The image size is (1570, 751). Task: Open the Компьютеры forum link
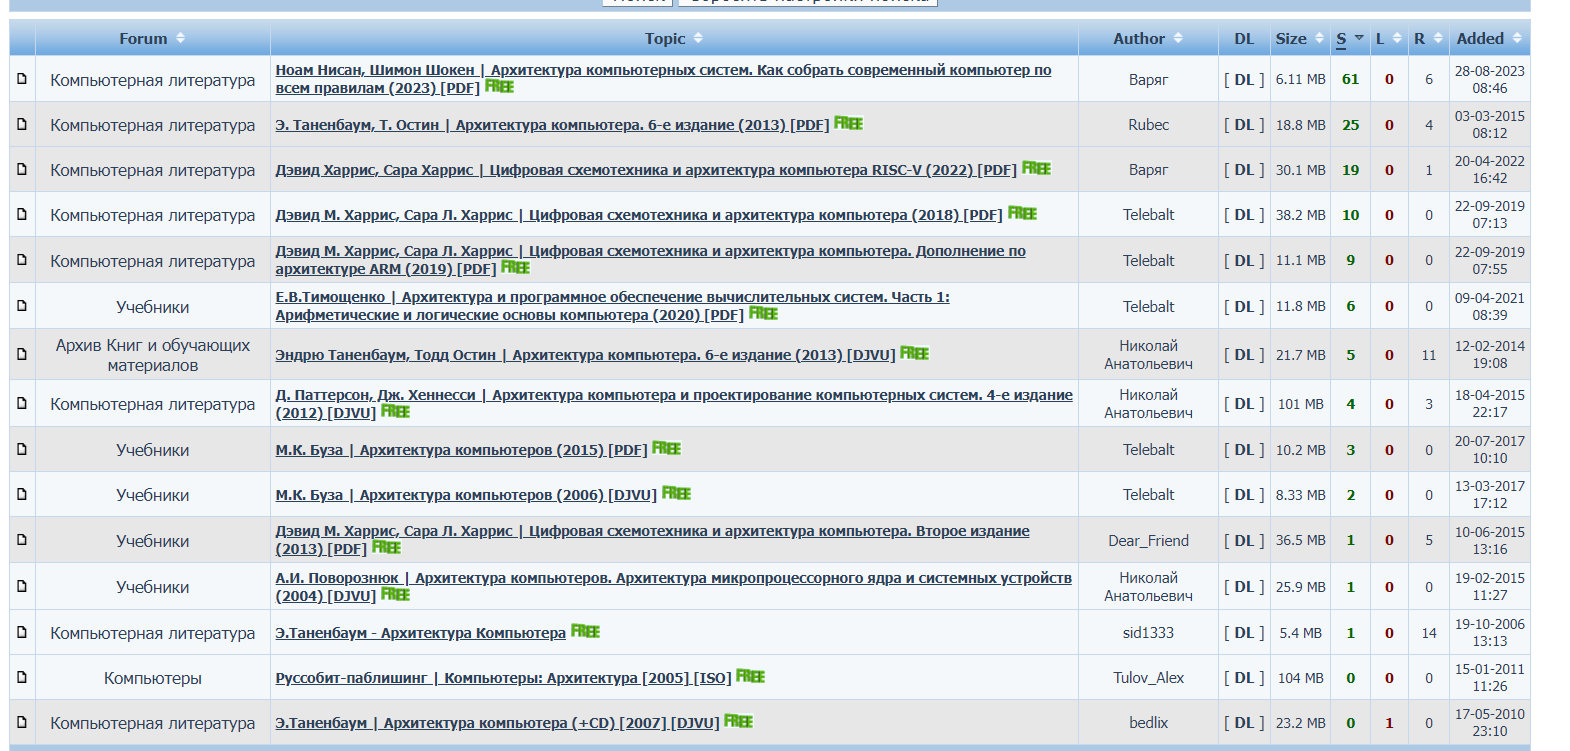152,678
